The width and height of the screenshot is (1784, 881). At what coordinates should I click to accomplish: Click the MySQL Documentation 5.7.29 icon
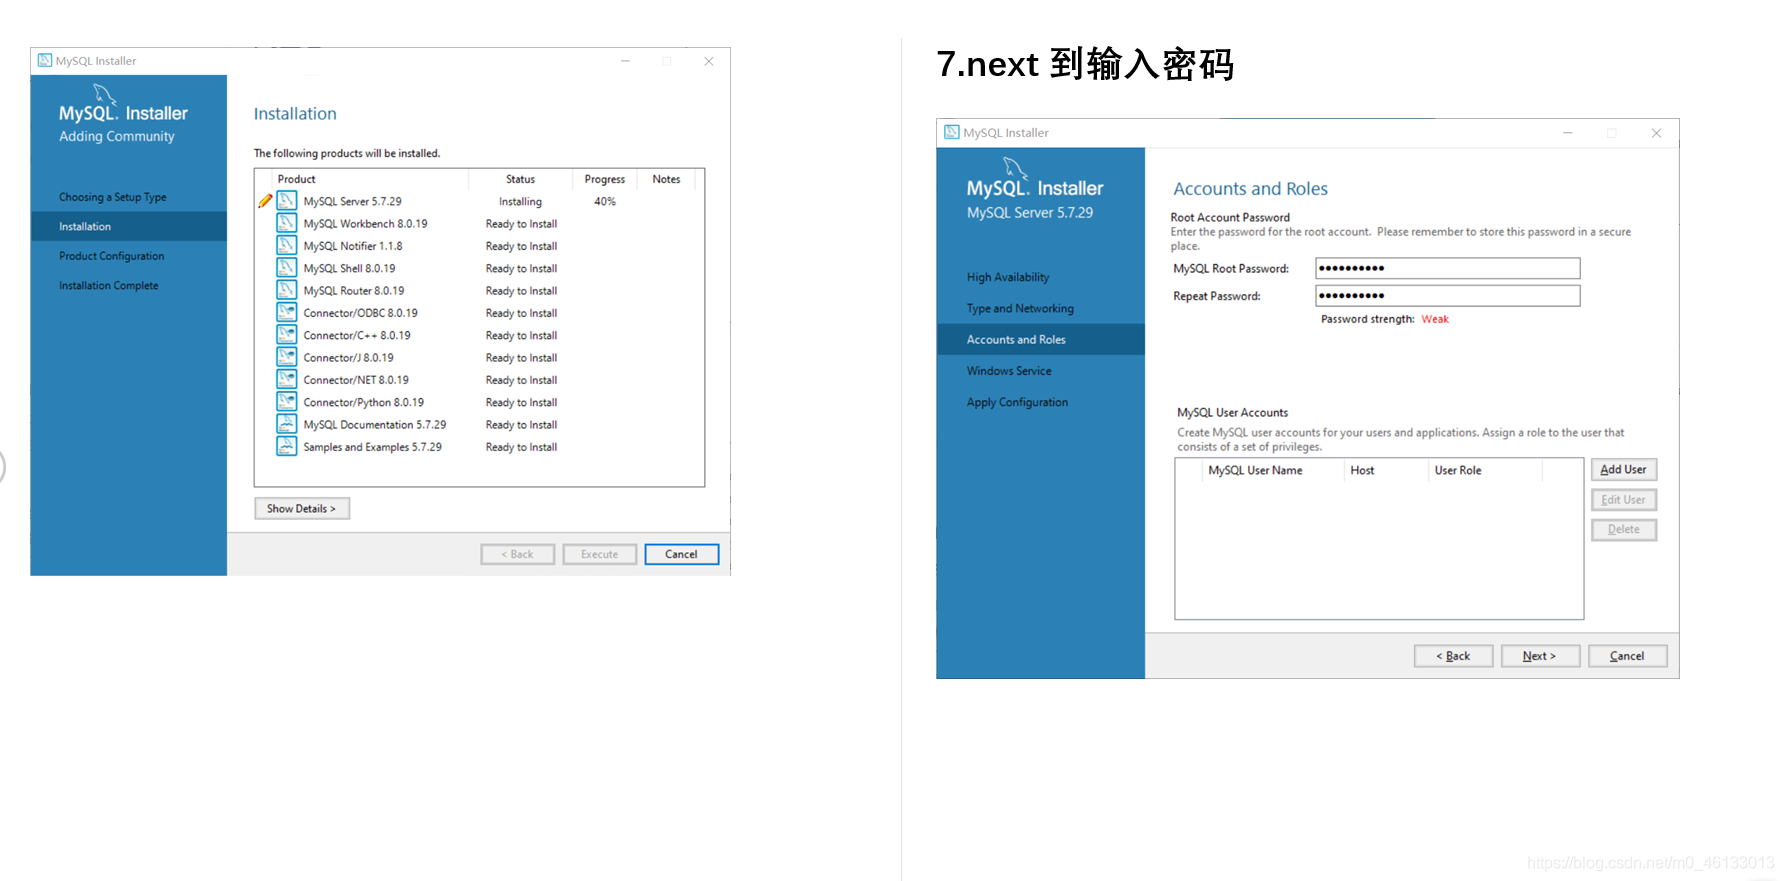286,424
